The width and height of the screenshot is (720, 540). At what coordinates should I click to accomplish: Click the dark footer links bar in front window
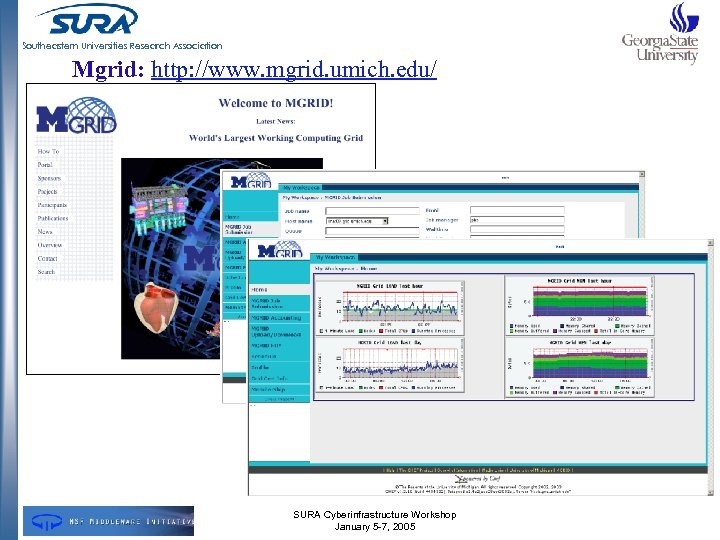[x=478, y=470]
